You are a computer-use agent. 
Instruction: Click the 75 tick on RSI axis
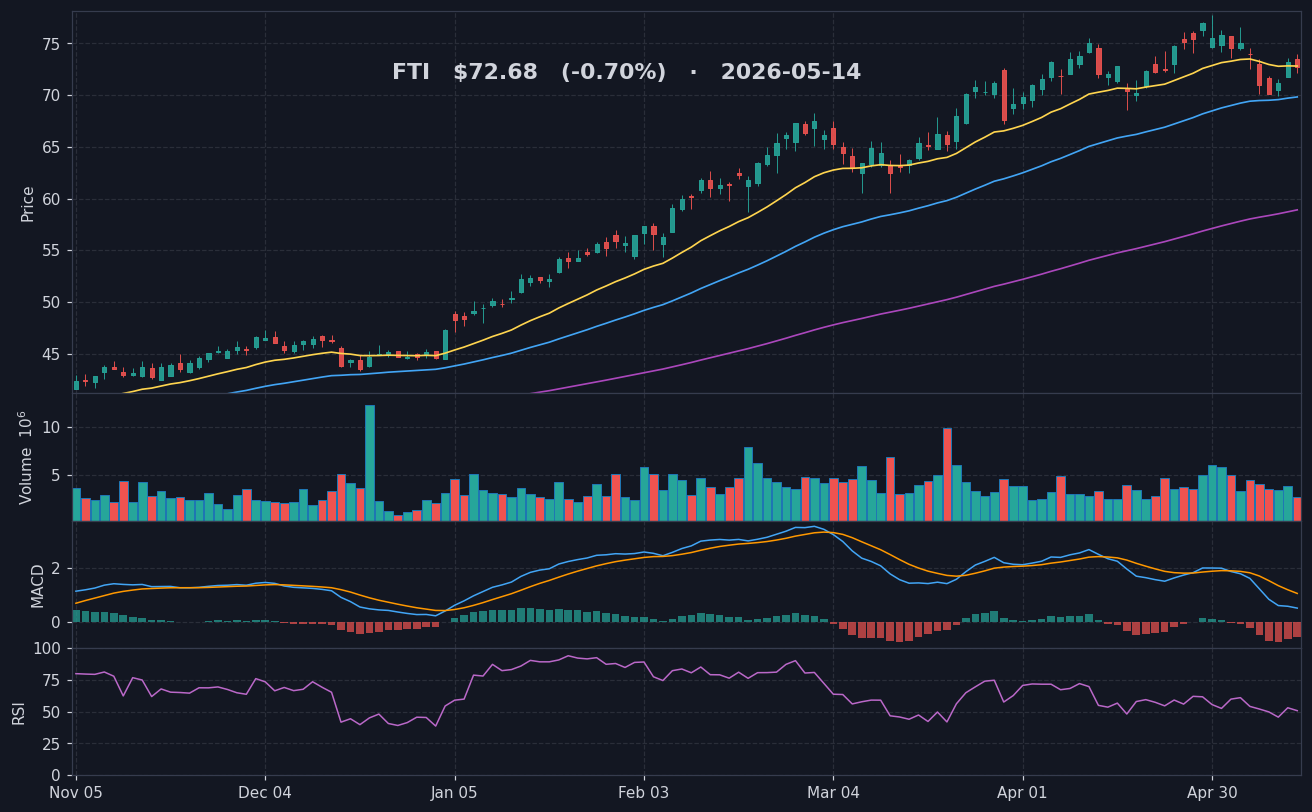point(53,681)
